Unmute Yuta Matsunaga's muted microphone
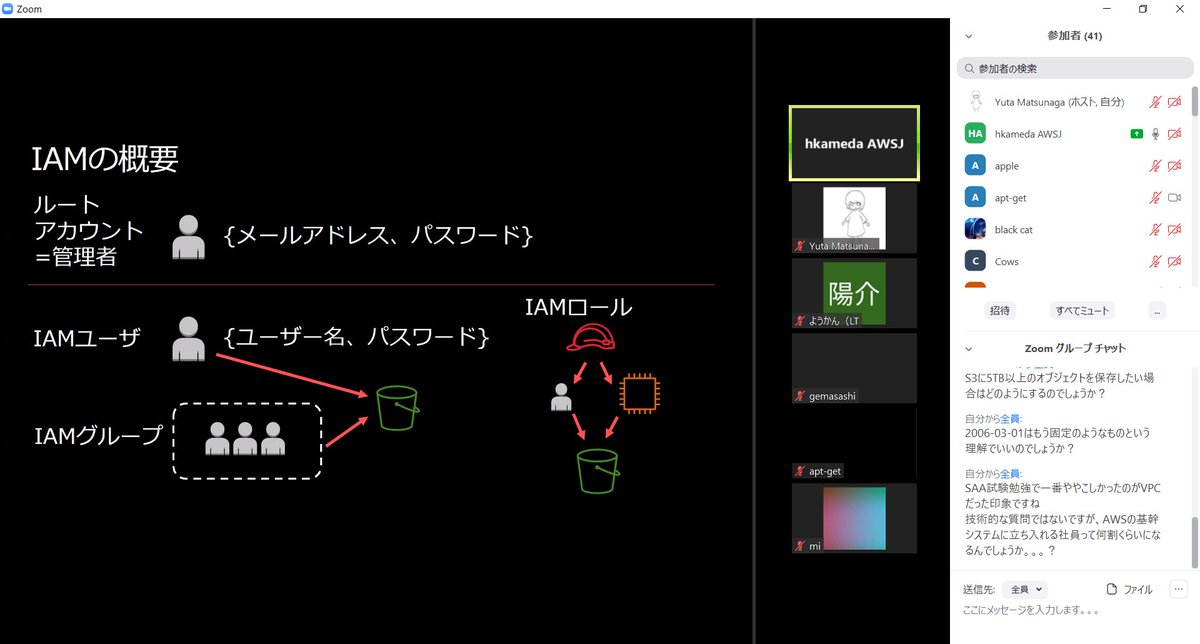The height and width of the screenshot is (644, 1200). (1155, 101)
